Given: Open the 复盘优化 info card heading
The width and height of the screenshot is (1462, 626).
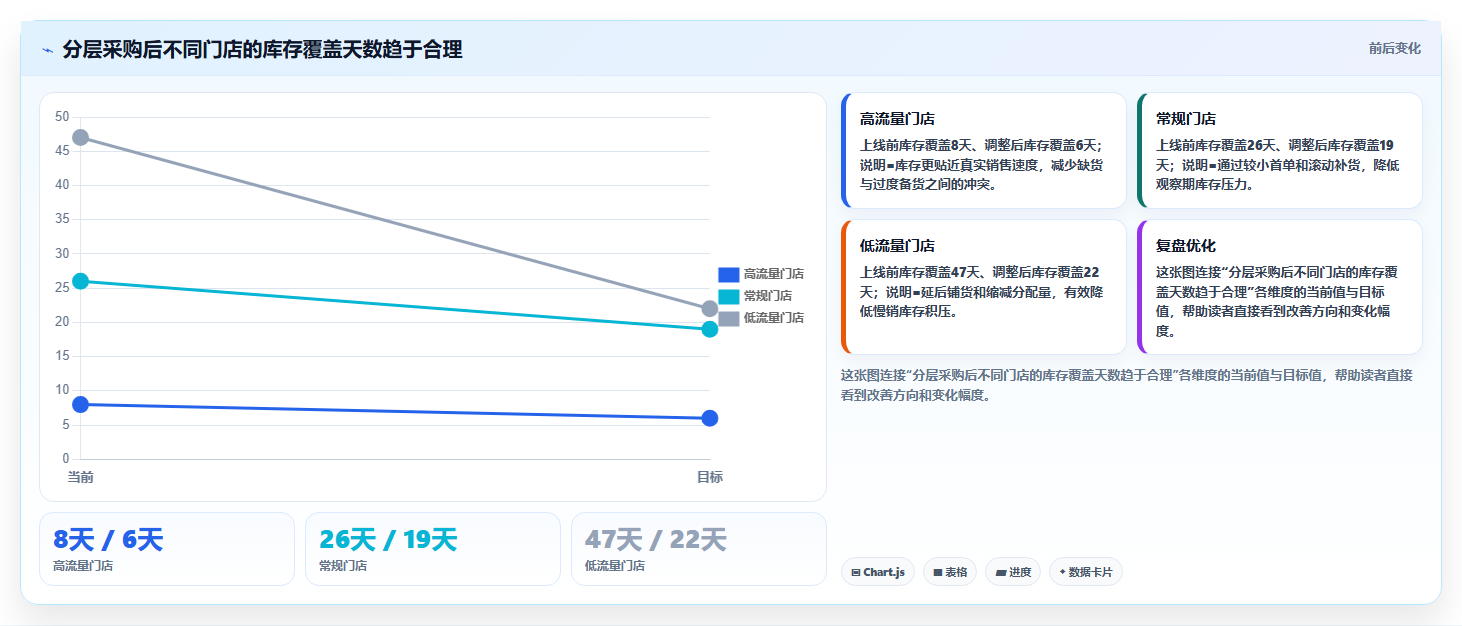Looking at the screenshot, I should click(1186, 245).
